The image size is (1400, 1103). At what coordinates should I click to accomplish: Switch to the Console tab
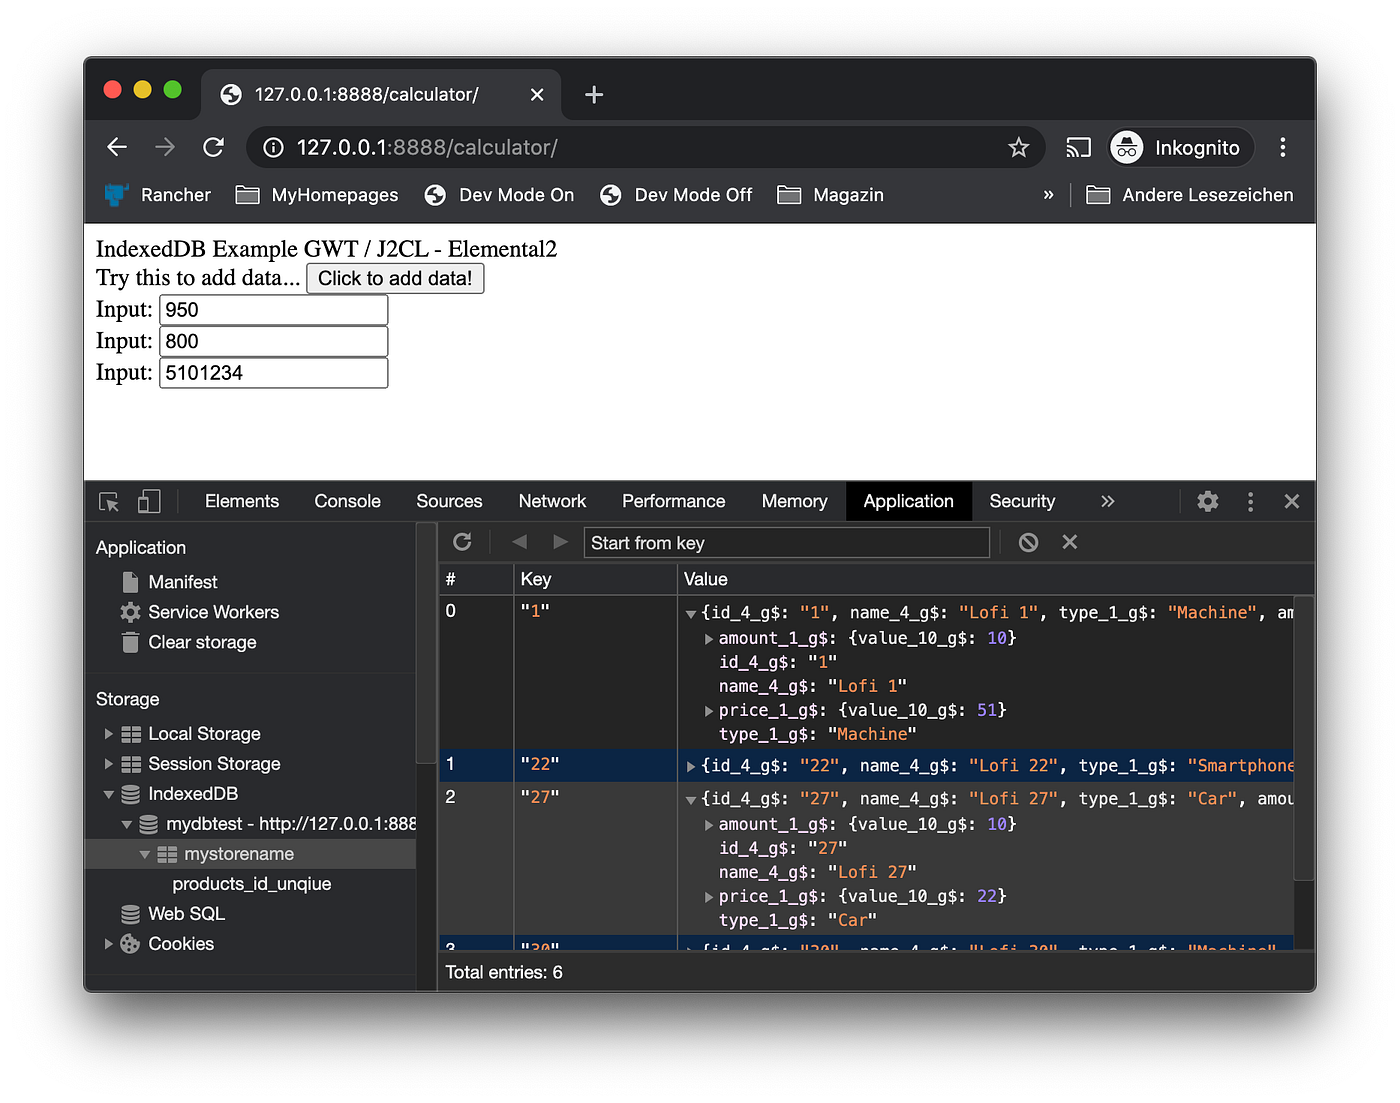[347, 502]
